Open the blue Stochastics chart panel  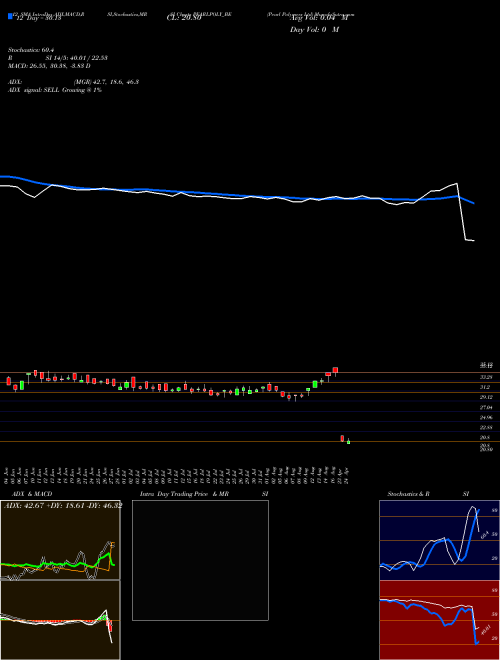pyautogui.click(x=439, y=540)
